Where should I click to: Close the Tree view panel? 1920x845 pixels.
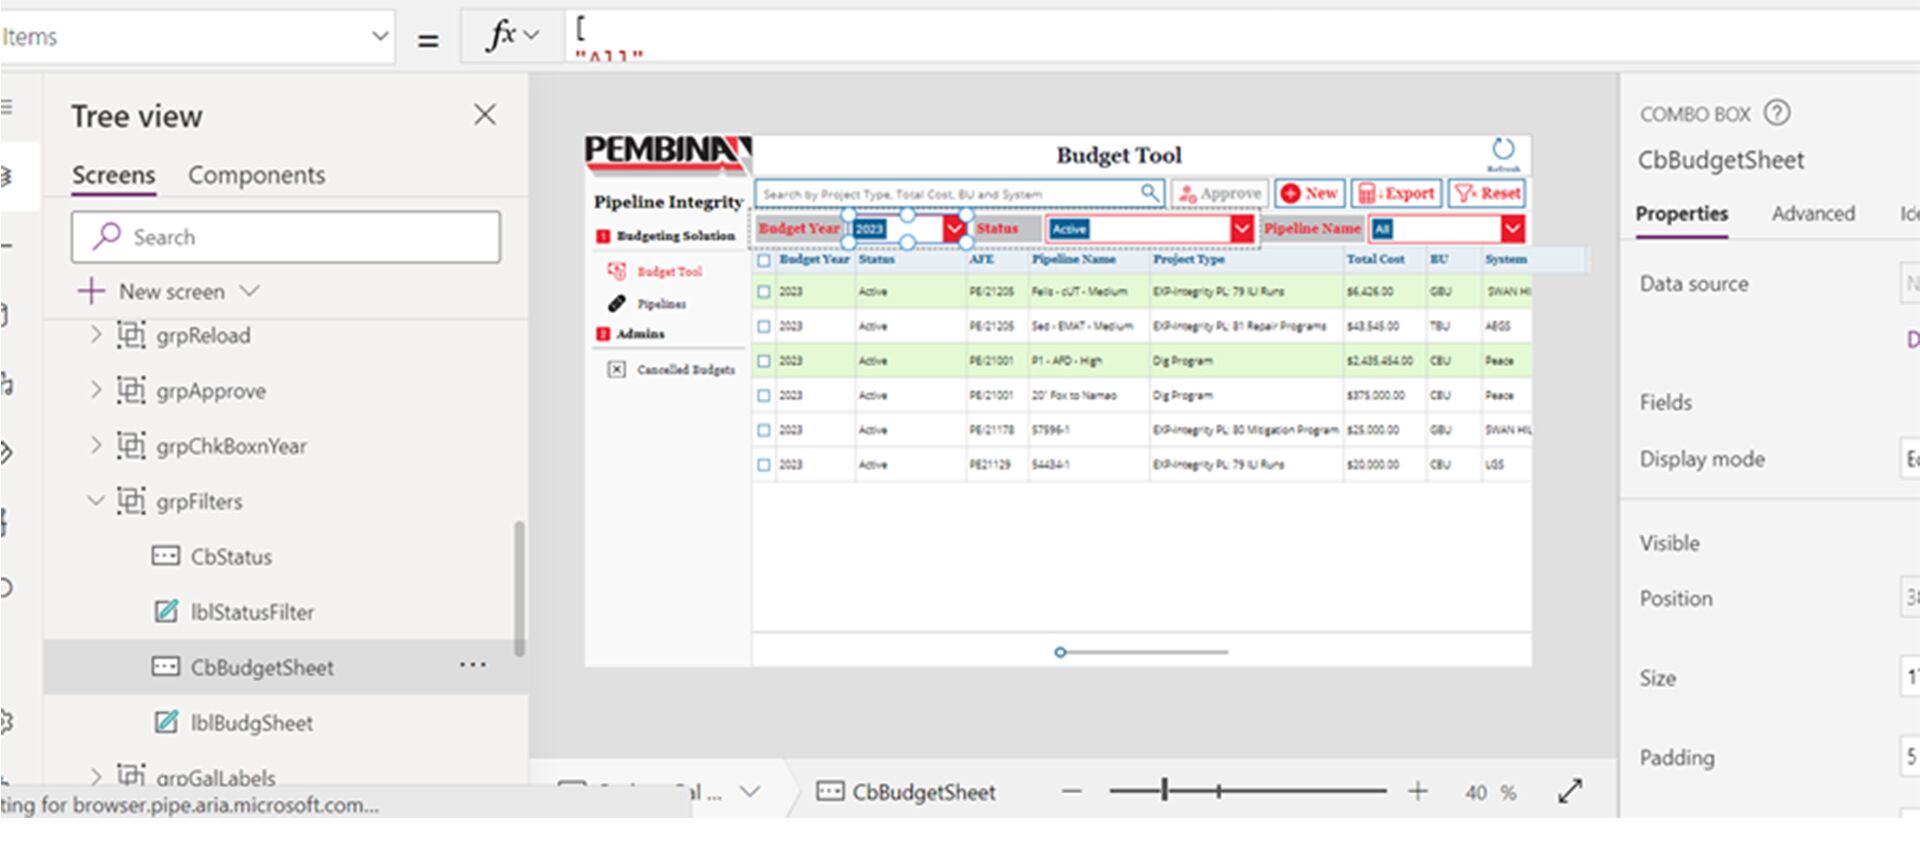485,115
